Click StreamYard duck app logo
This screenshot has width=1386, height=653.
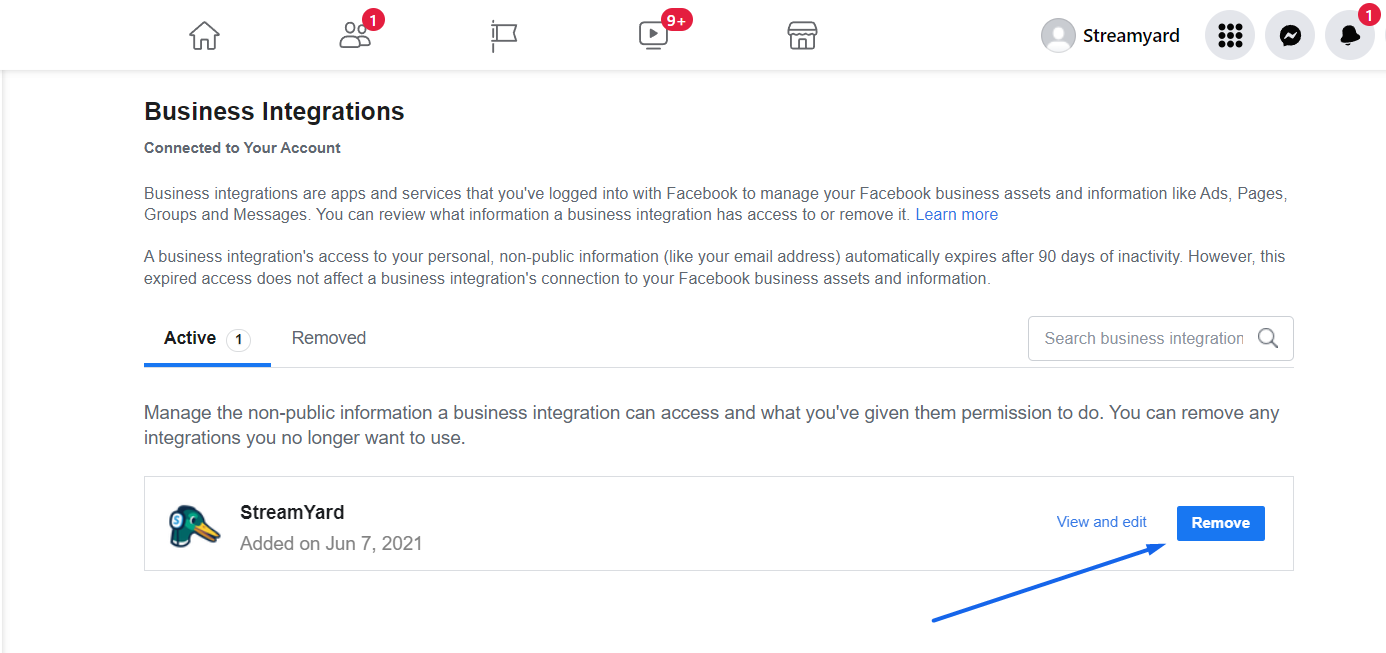tap(194, 525)
